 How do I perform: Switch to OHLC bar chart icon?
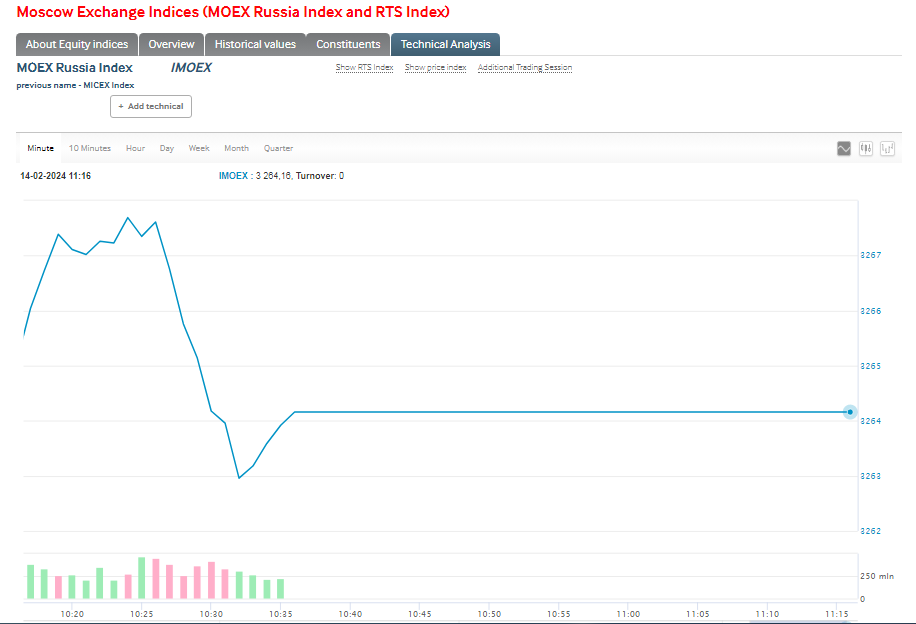tap(887, 148)
